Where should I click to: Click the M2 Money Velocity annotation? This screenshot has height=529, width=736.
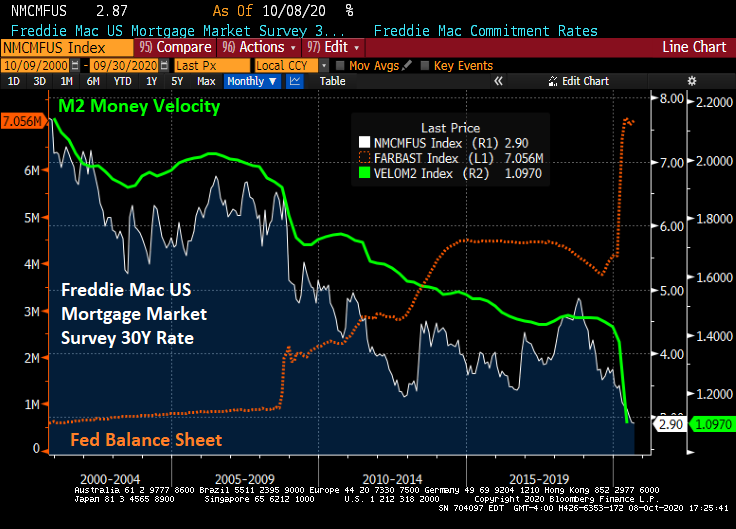click(x=139, y=107)
